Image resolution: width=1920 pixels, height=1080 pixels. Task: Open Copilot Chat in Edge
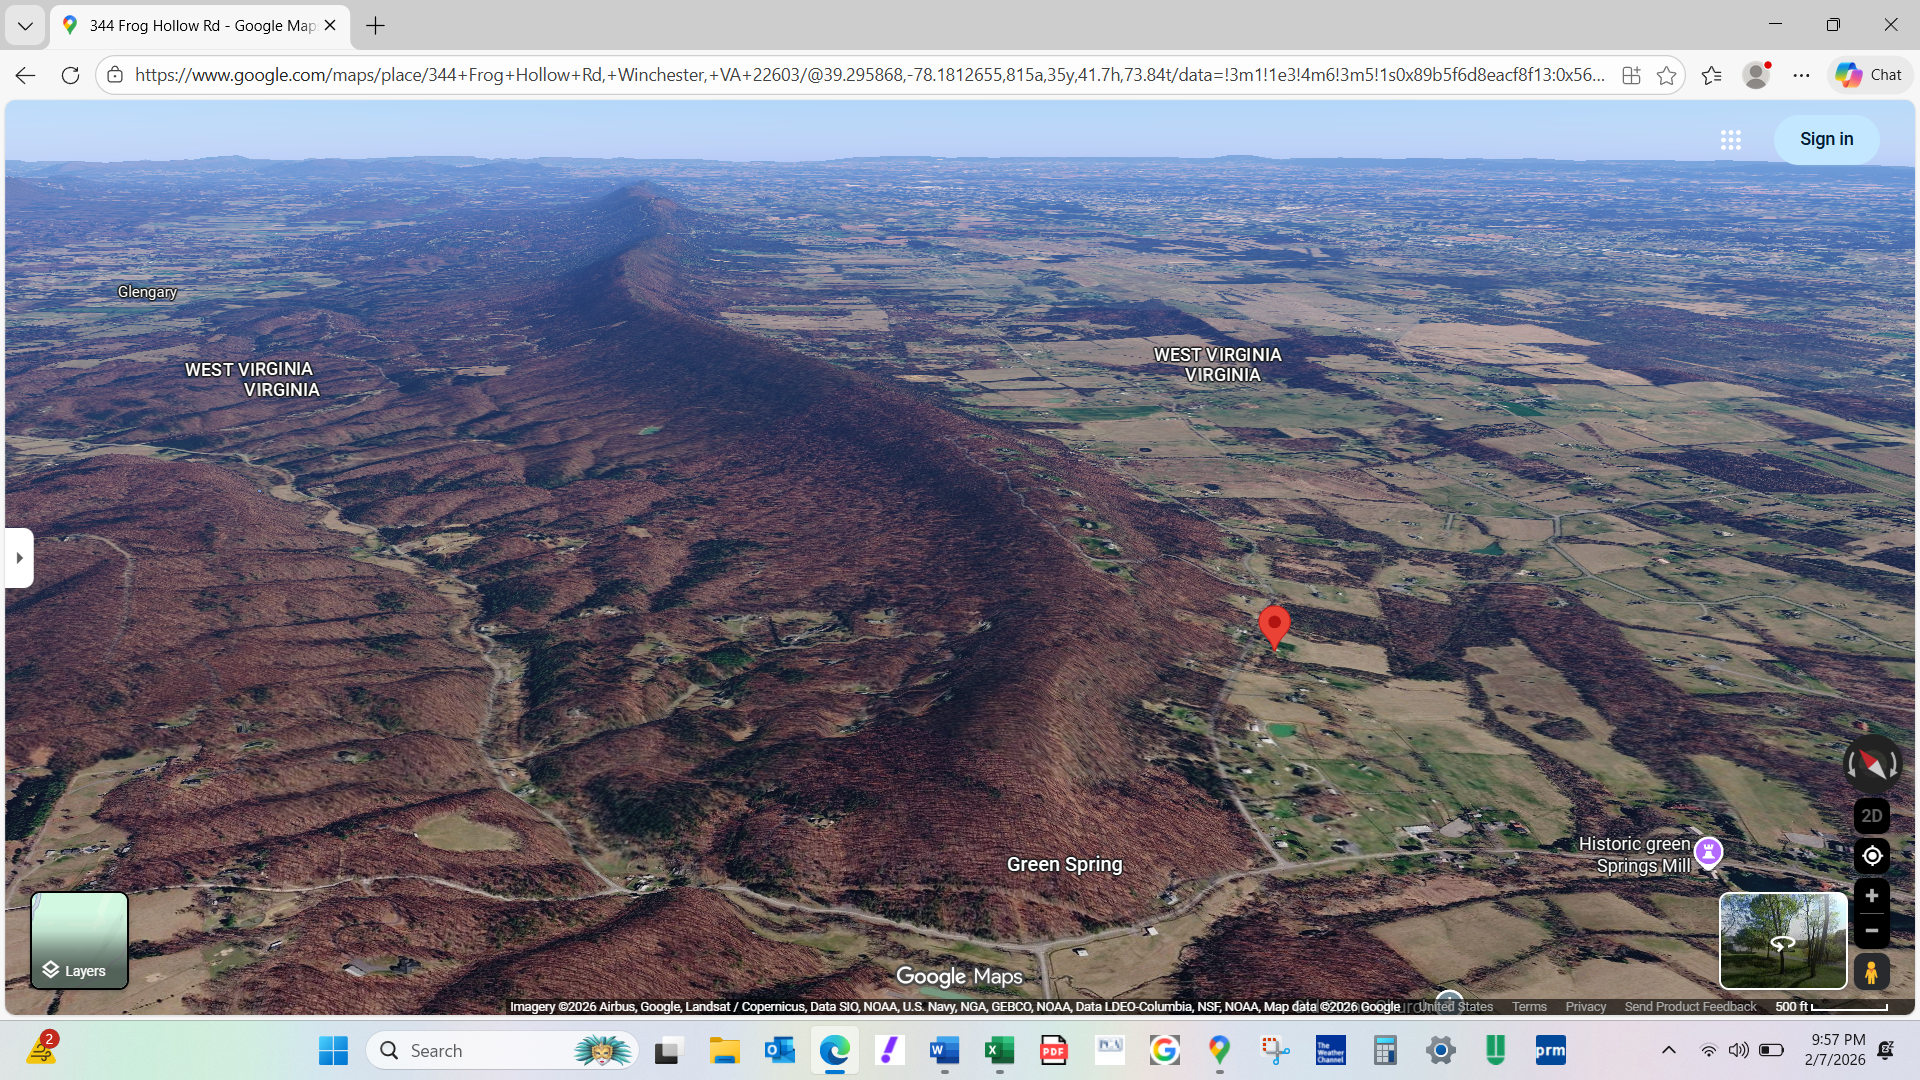click(x=1869, y=75)
